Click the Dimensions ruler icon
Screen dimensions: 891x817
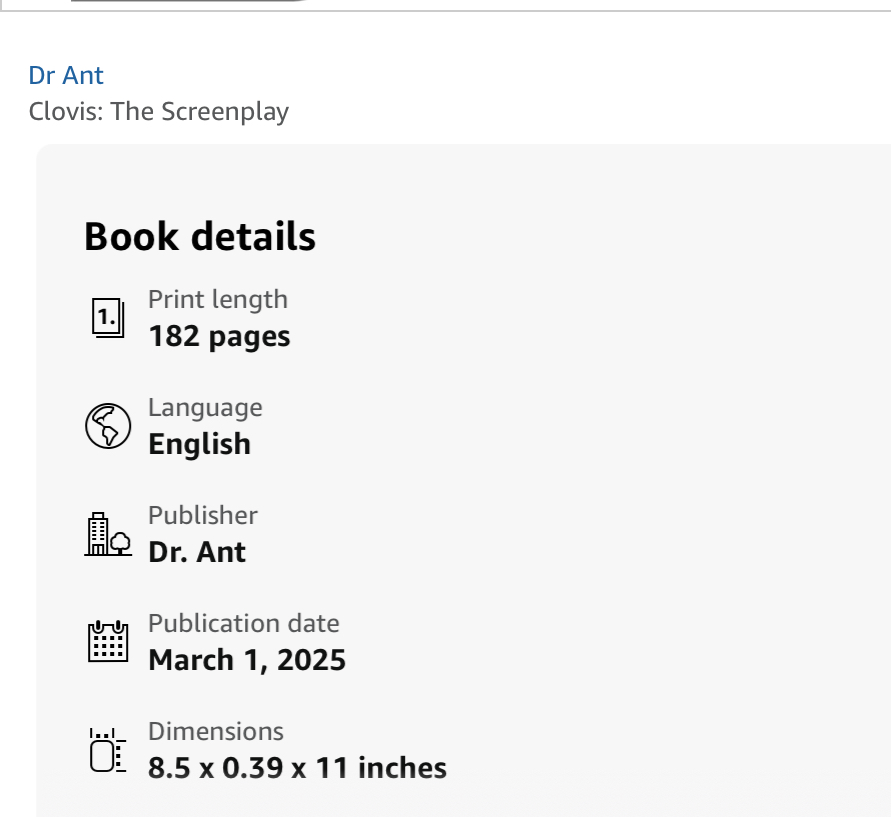pos(108,750)
